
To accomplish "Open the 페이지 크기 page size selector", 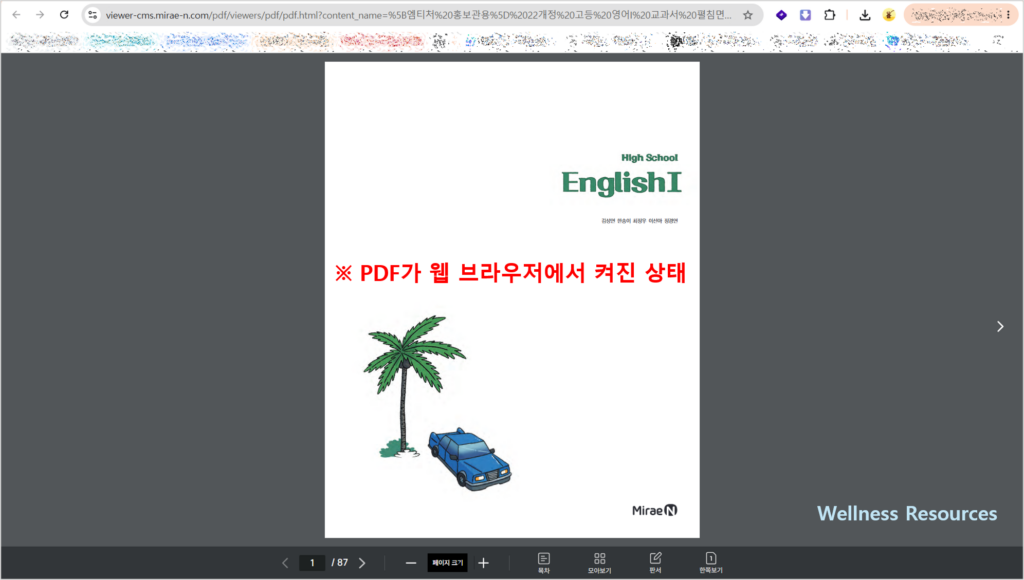I will pyautogui.click(x=447, y=562).
